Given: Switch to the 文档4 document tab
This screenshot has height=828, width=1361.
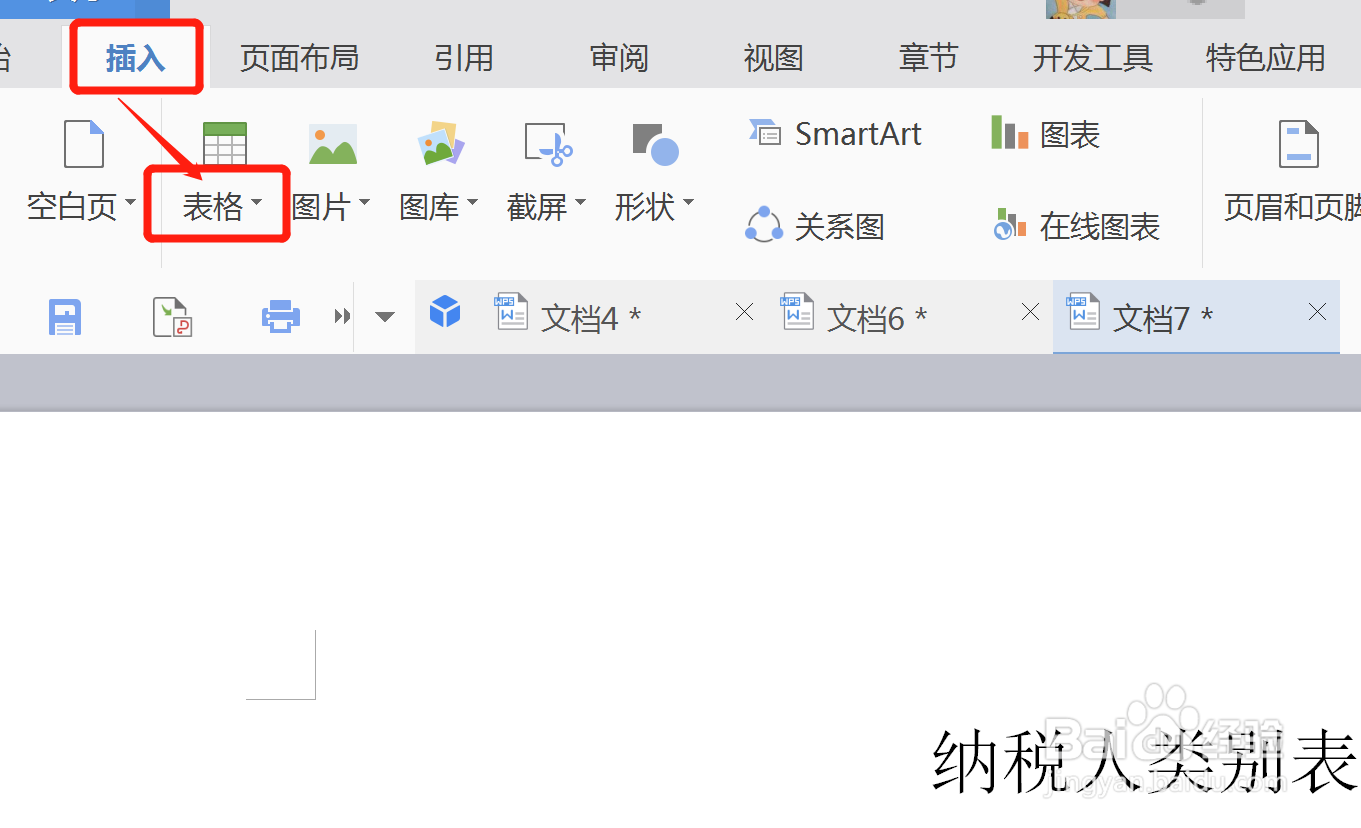Looking at the screenshot, I should [585, 317].
